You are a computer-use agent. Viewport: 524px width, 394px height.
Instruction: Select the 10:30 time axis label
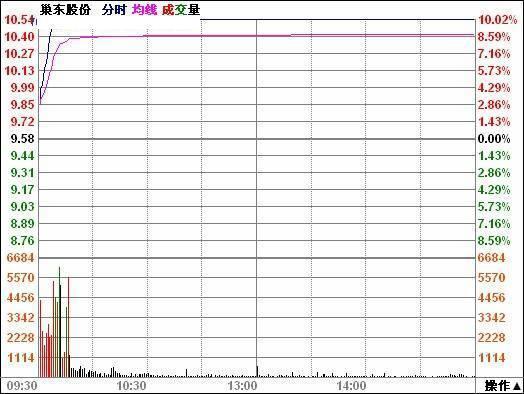pos(131,386)
